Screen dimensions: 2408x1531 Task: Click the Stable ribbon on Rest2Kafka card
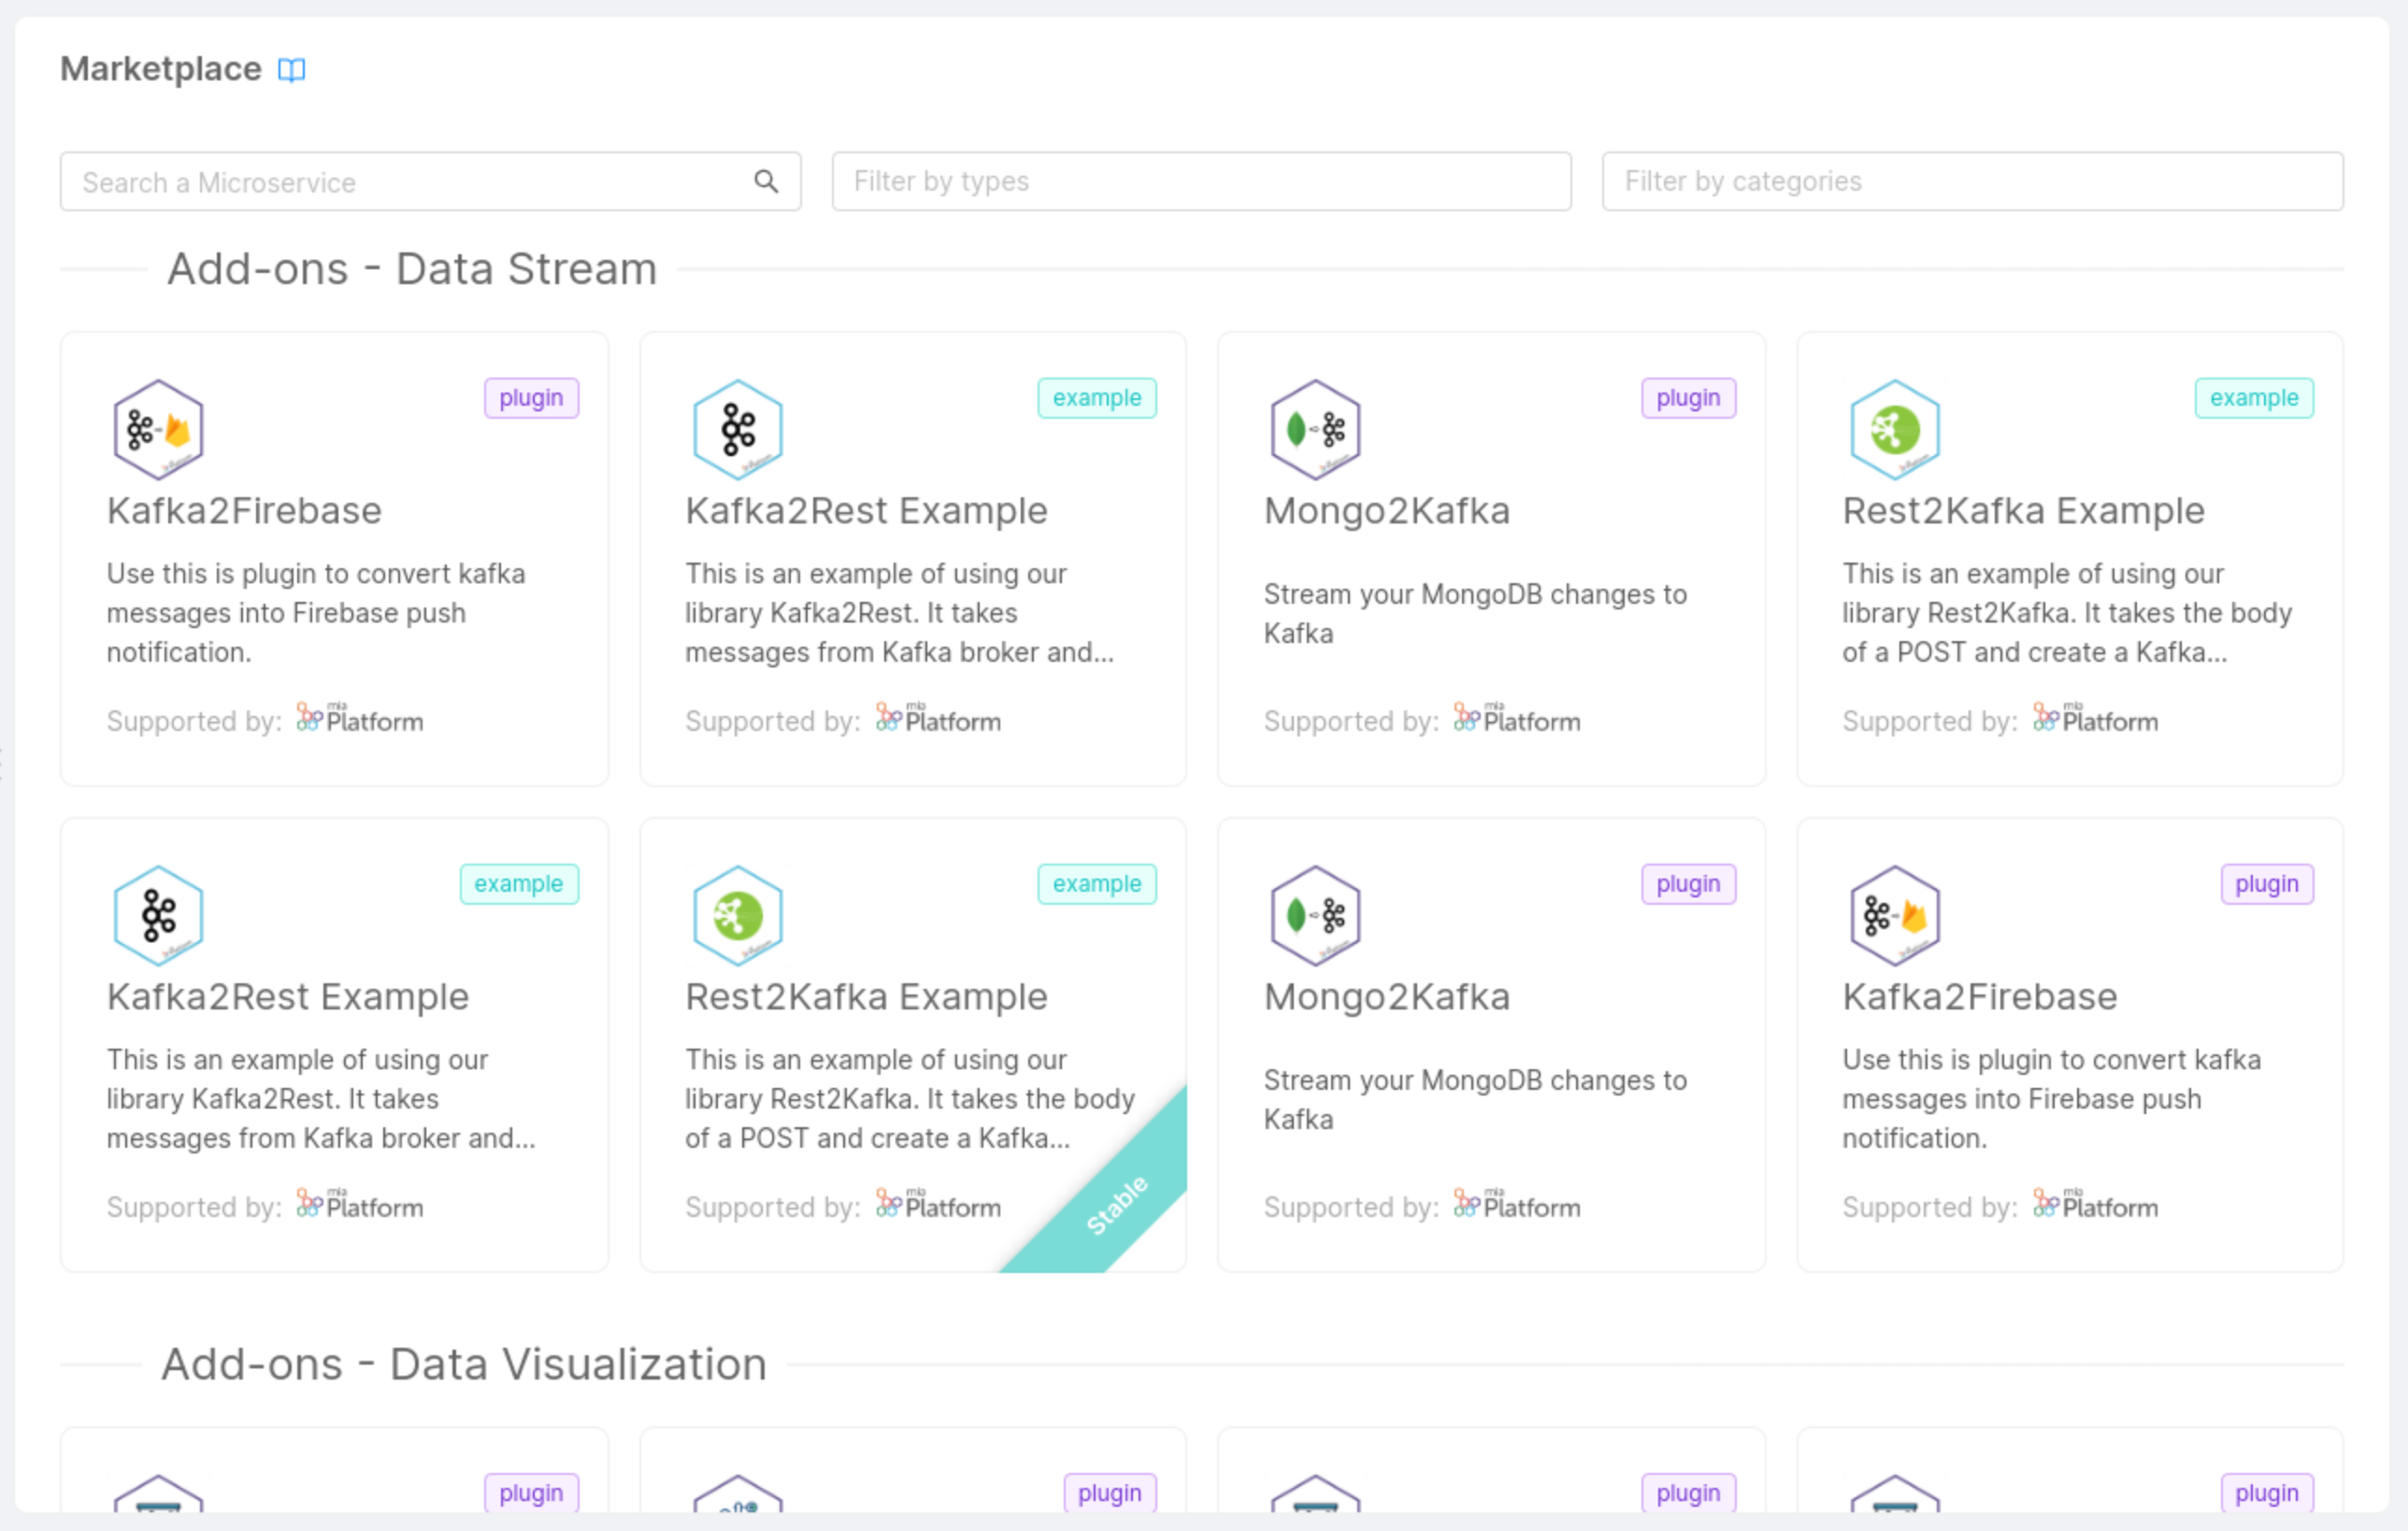pos(1117,1204)
